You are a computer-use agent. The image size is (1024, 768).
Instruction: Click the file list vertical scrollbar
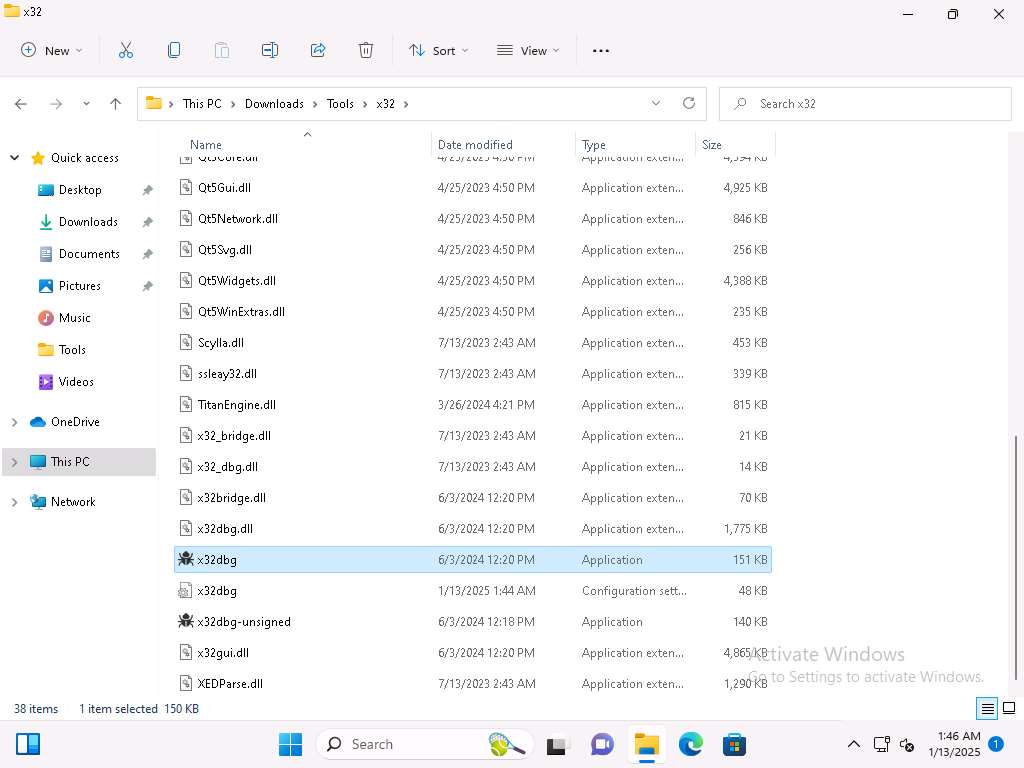[1017, 560]
